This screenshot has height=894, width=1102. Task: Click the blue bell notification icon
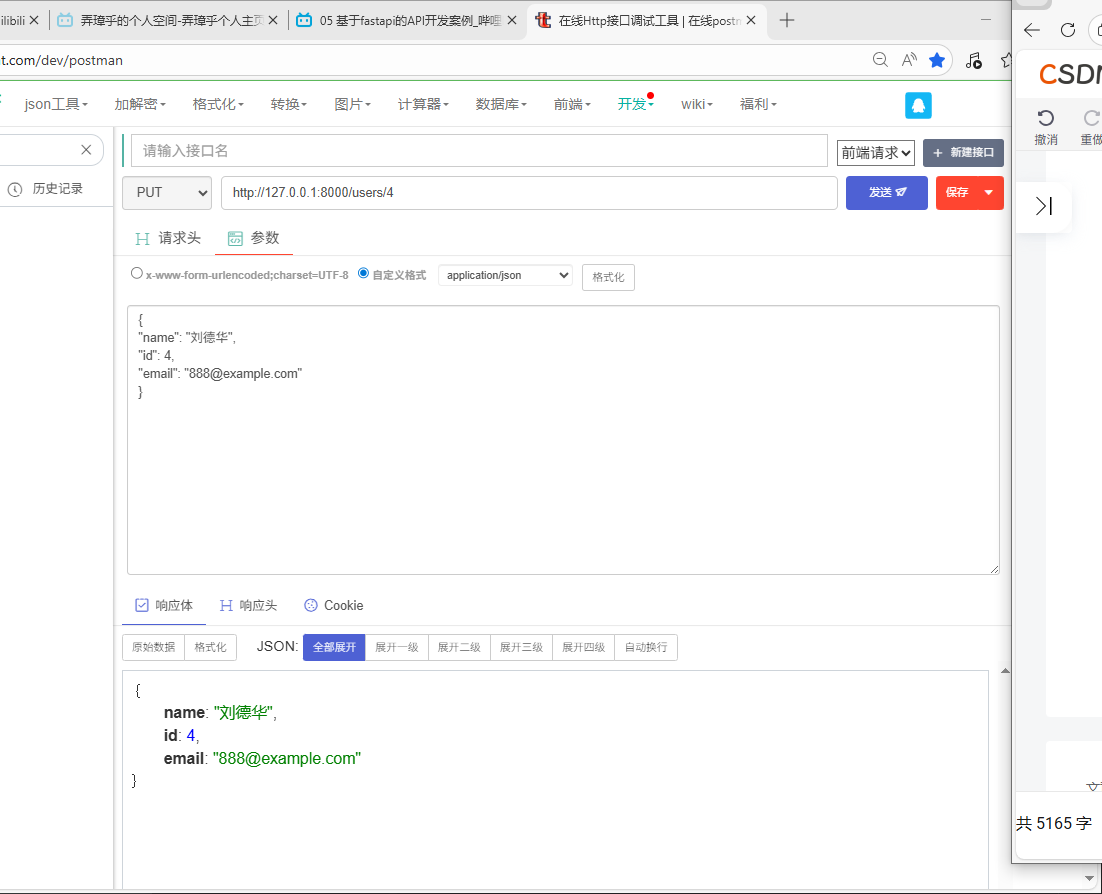coord(918,105)
